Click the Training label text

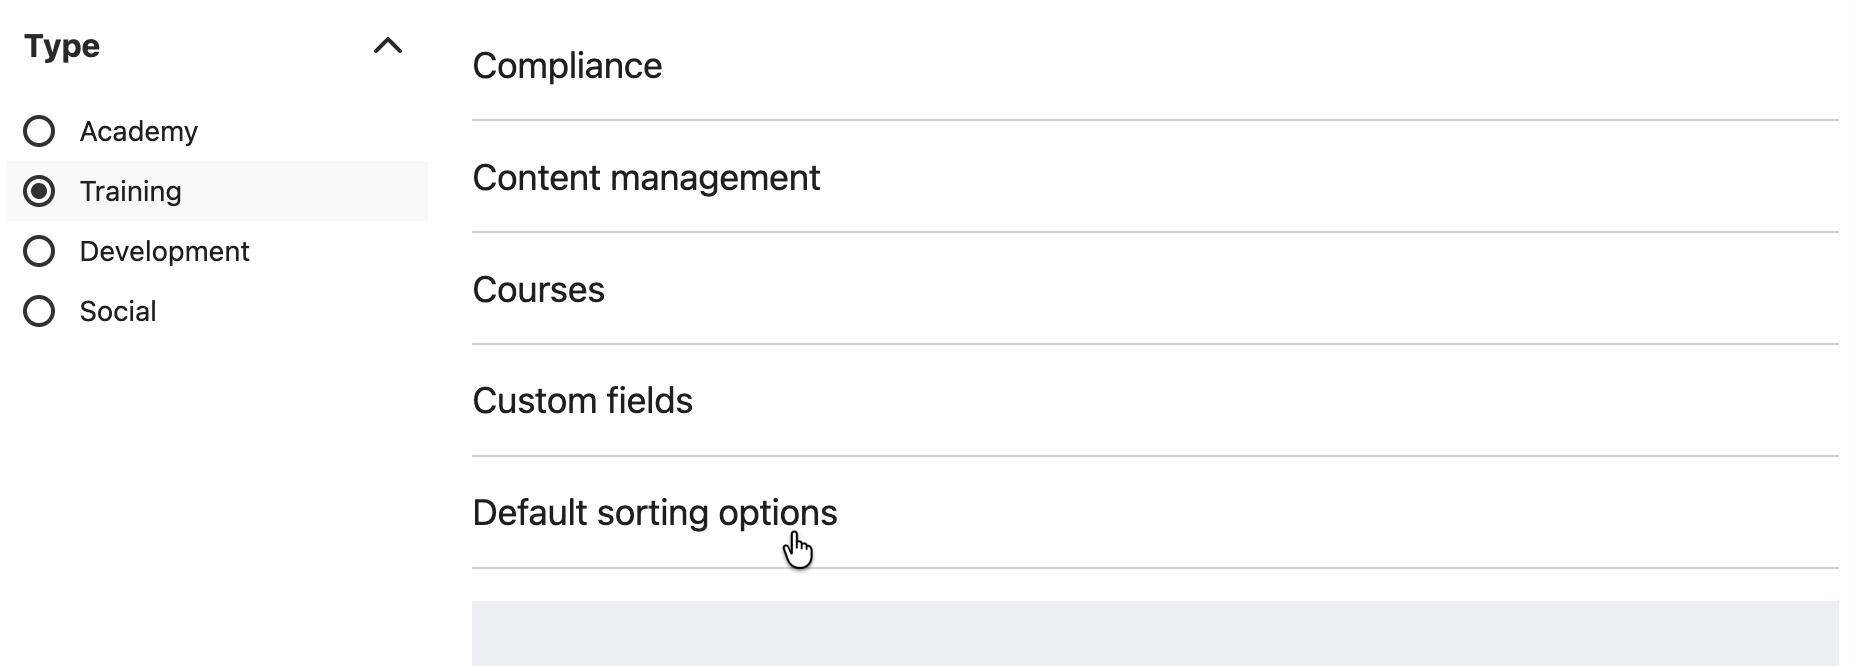pyautogui.click(x=130, y=191)
